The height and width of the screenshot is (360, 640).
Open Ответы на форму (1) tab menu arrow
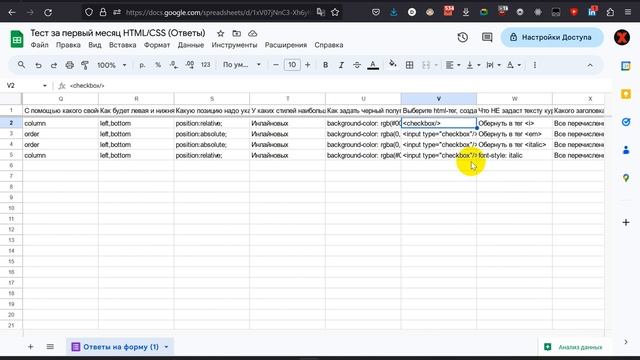pos(166,347)
